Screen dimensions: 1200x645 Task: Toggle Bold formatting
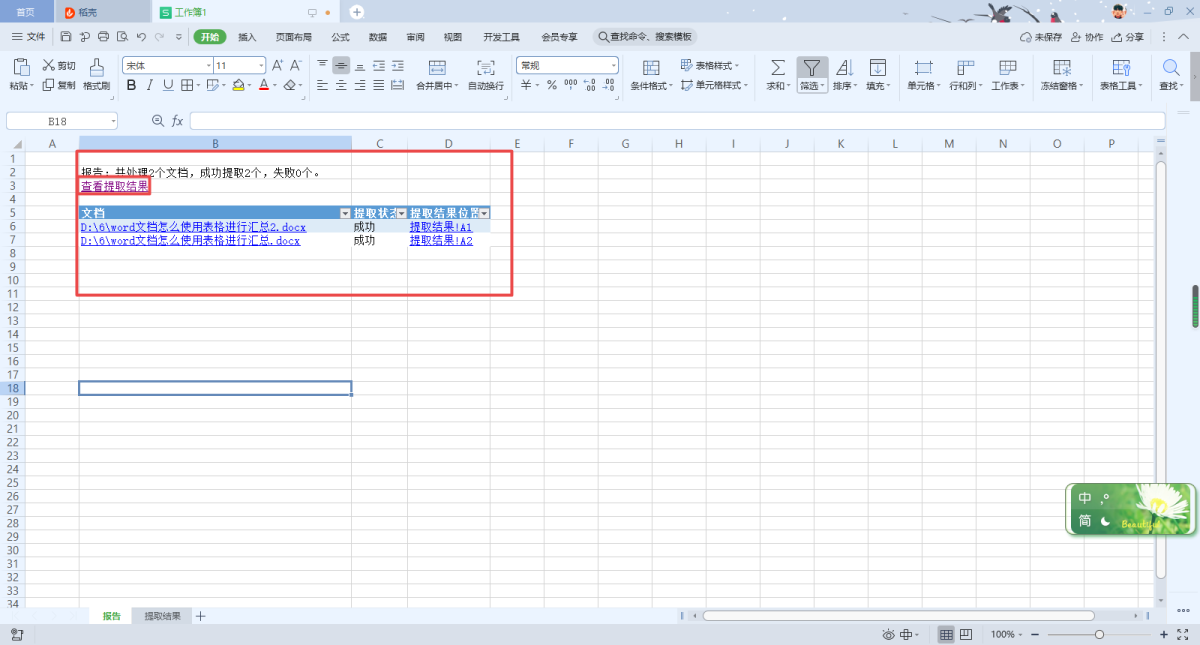[x=131, y=86]
